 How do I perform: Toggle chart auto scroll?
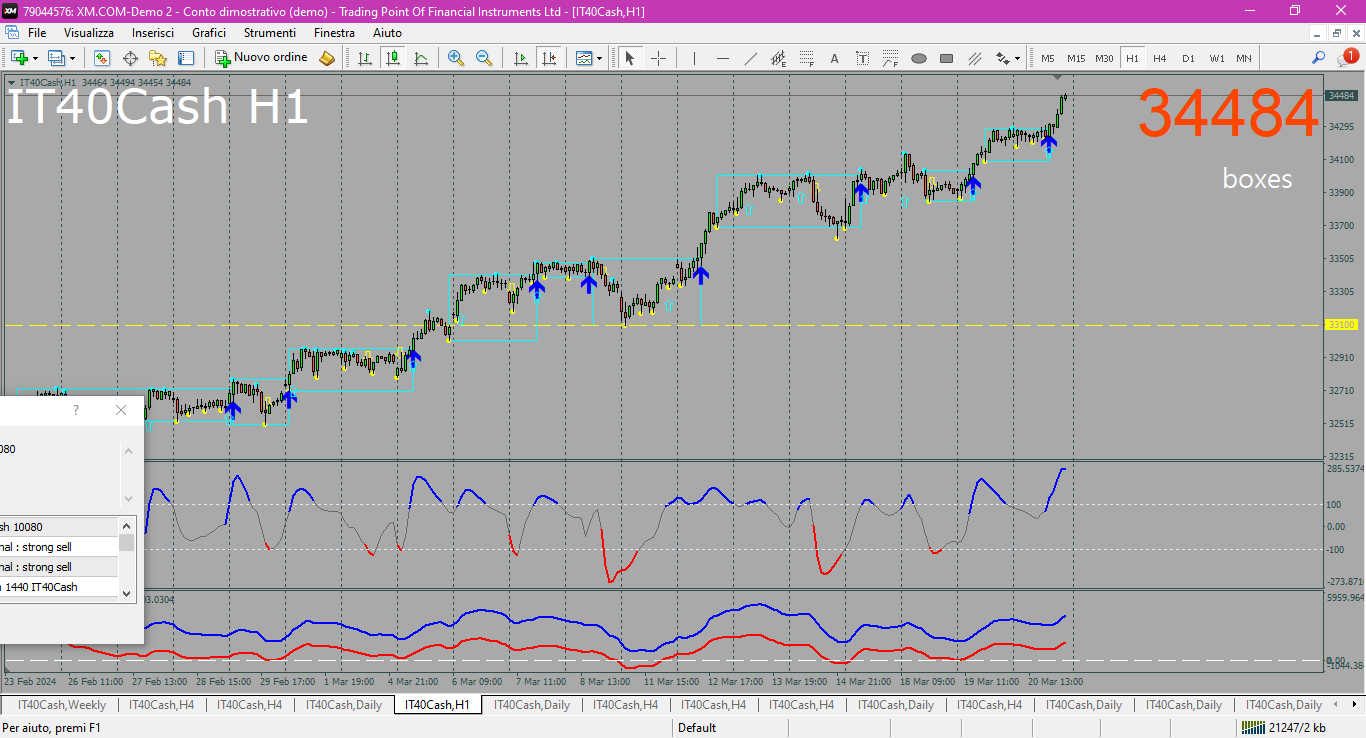[x=520, y=58]
